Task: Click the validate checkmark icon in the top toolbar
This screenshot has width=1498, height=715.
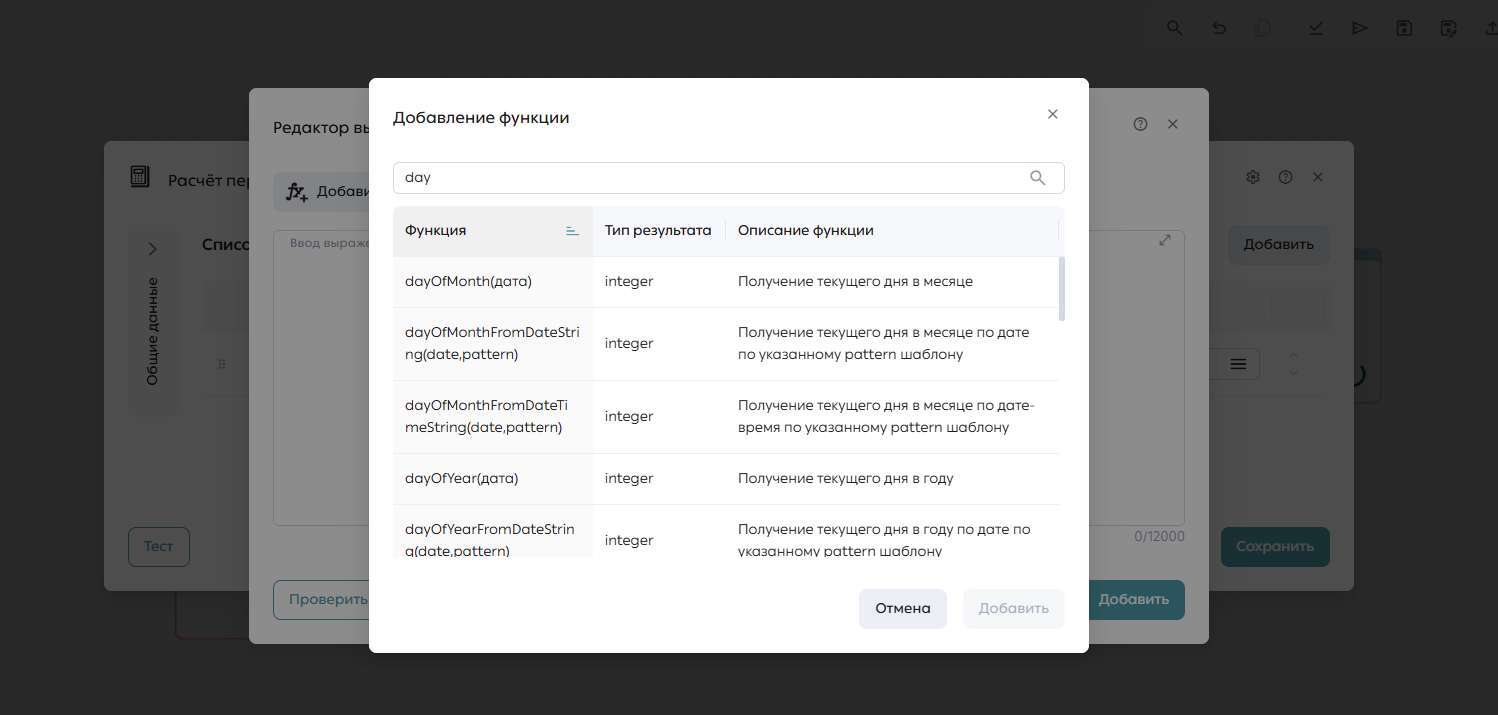Action: [x=1316, y=28]
